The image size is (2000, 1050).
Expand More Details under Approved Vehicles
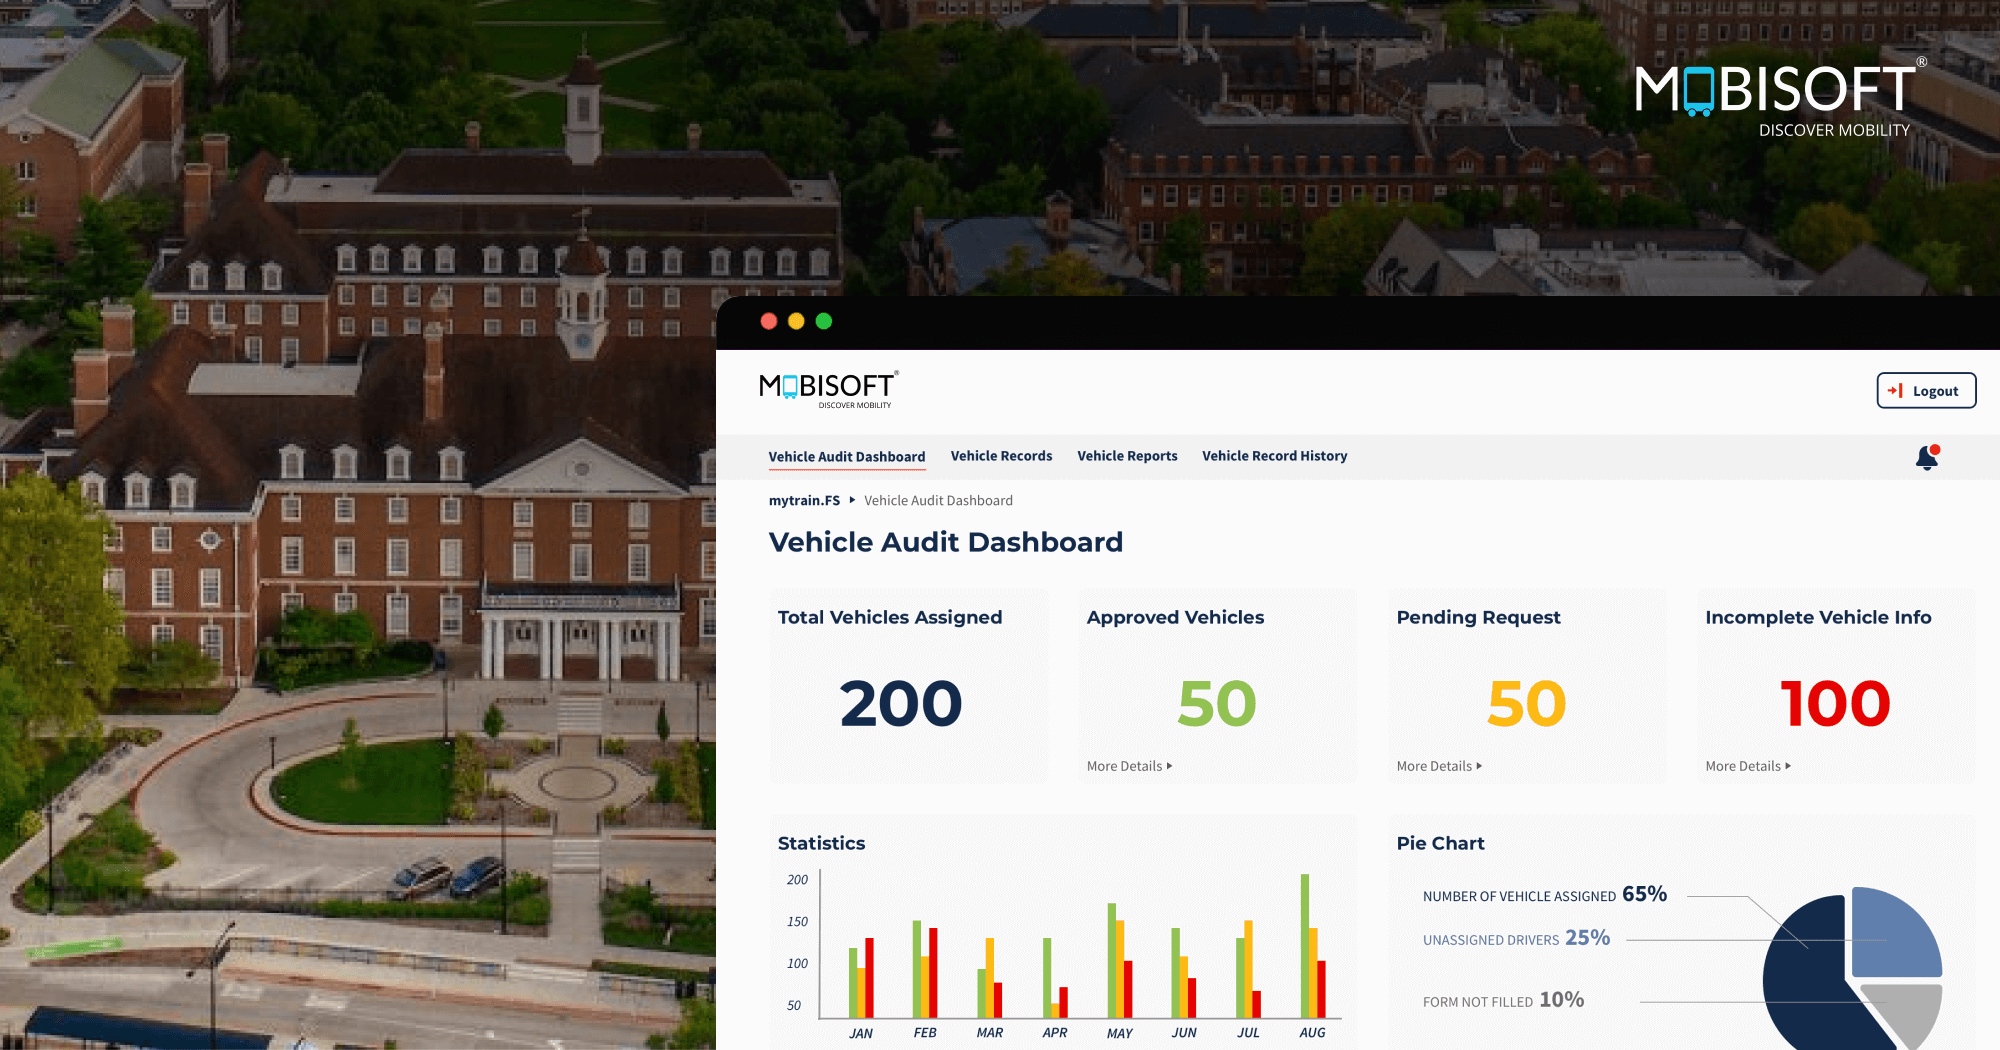[1129, 766]
